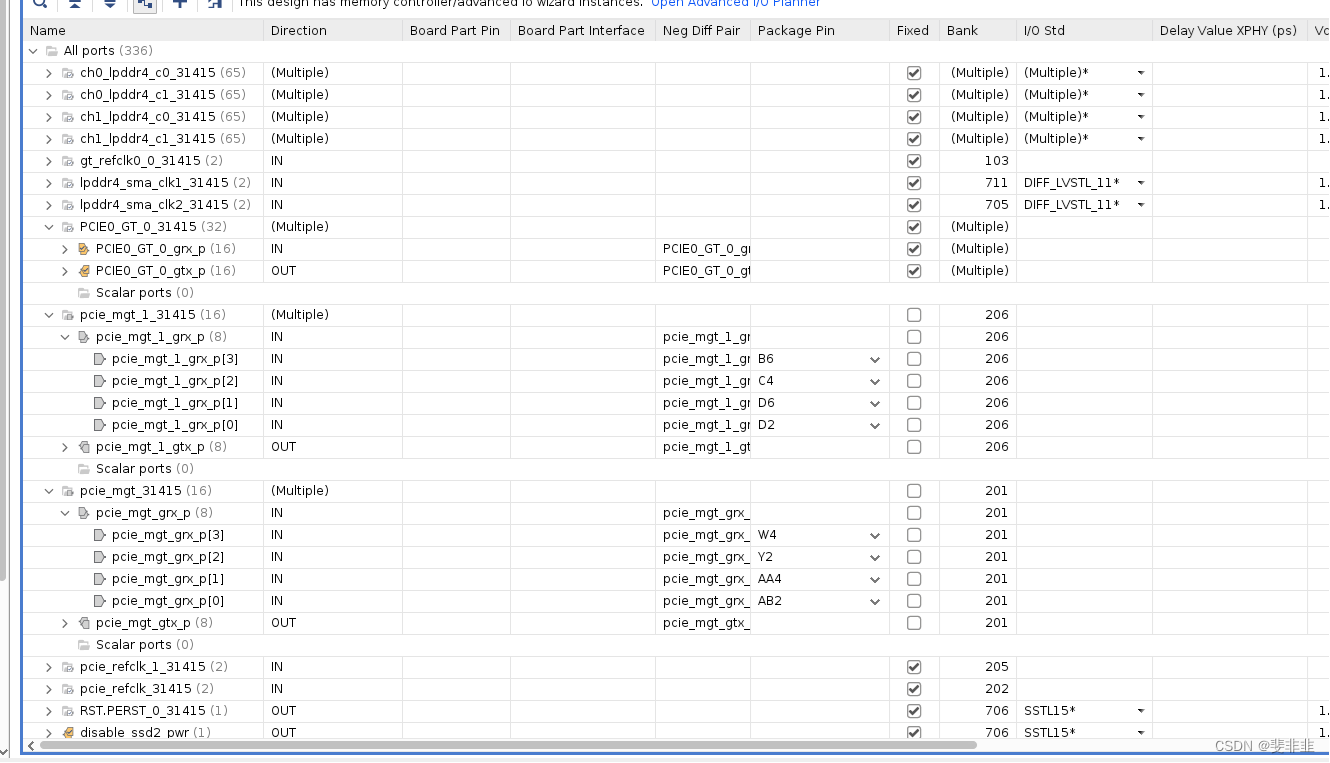
Task: Click the Collapse All toolbar icon
Action: pyautogui.click(x=75, y=4)
